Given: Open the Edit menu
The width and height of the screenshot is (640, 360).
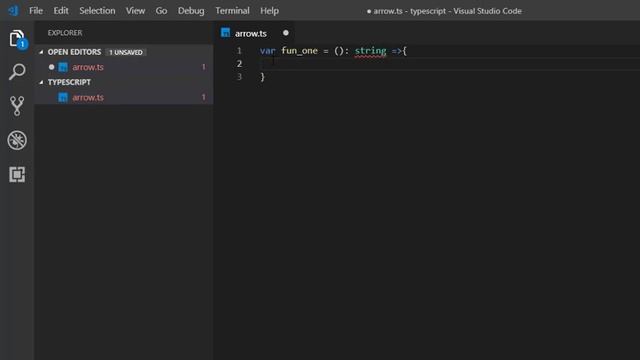Looking at the screenshot, I should (61, 11).
